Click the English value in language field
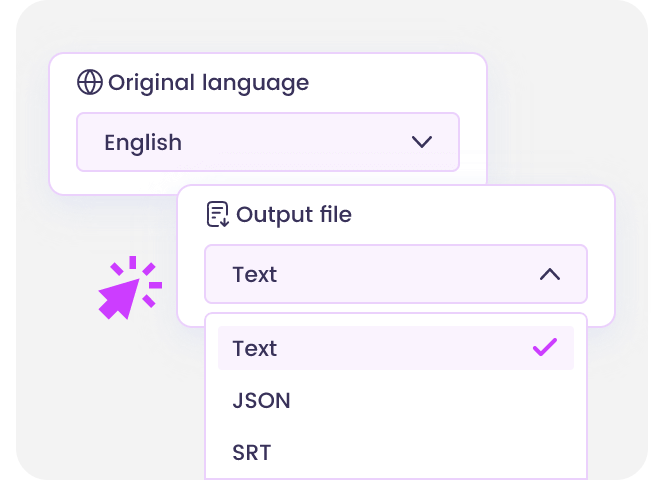This screenshot has width=664, height=480. [x=143, y=142]
